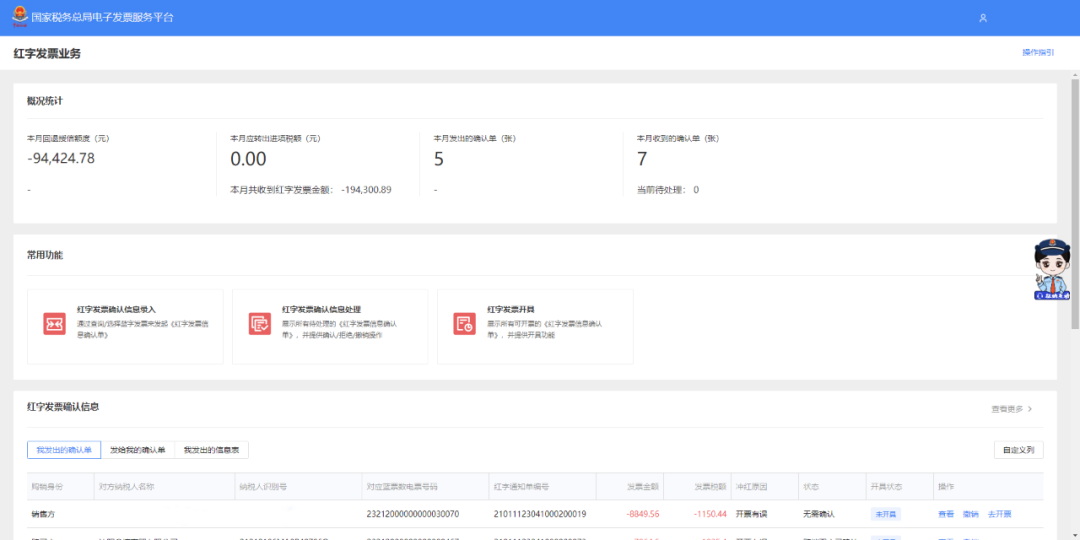Viewport: 1080px width, 540px height.
Task: Open 红字发票开具 function card
Action: coord(535,326)
